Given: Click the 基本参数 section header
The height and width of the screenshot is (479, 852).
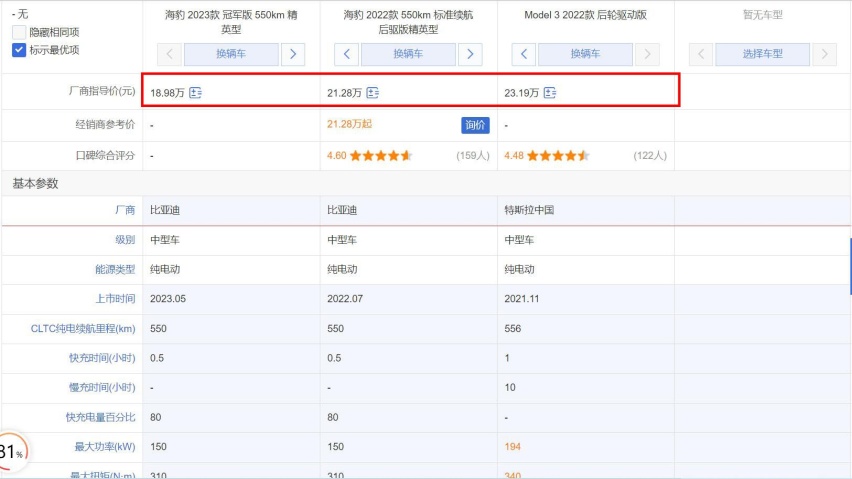Looking at the screenshot, I should tap(35, 184).
